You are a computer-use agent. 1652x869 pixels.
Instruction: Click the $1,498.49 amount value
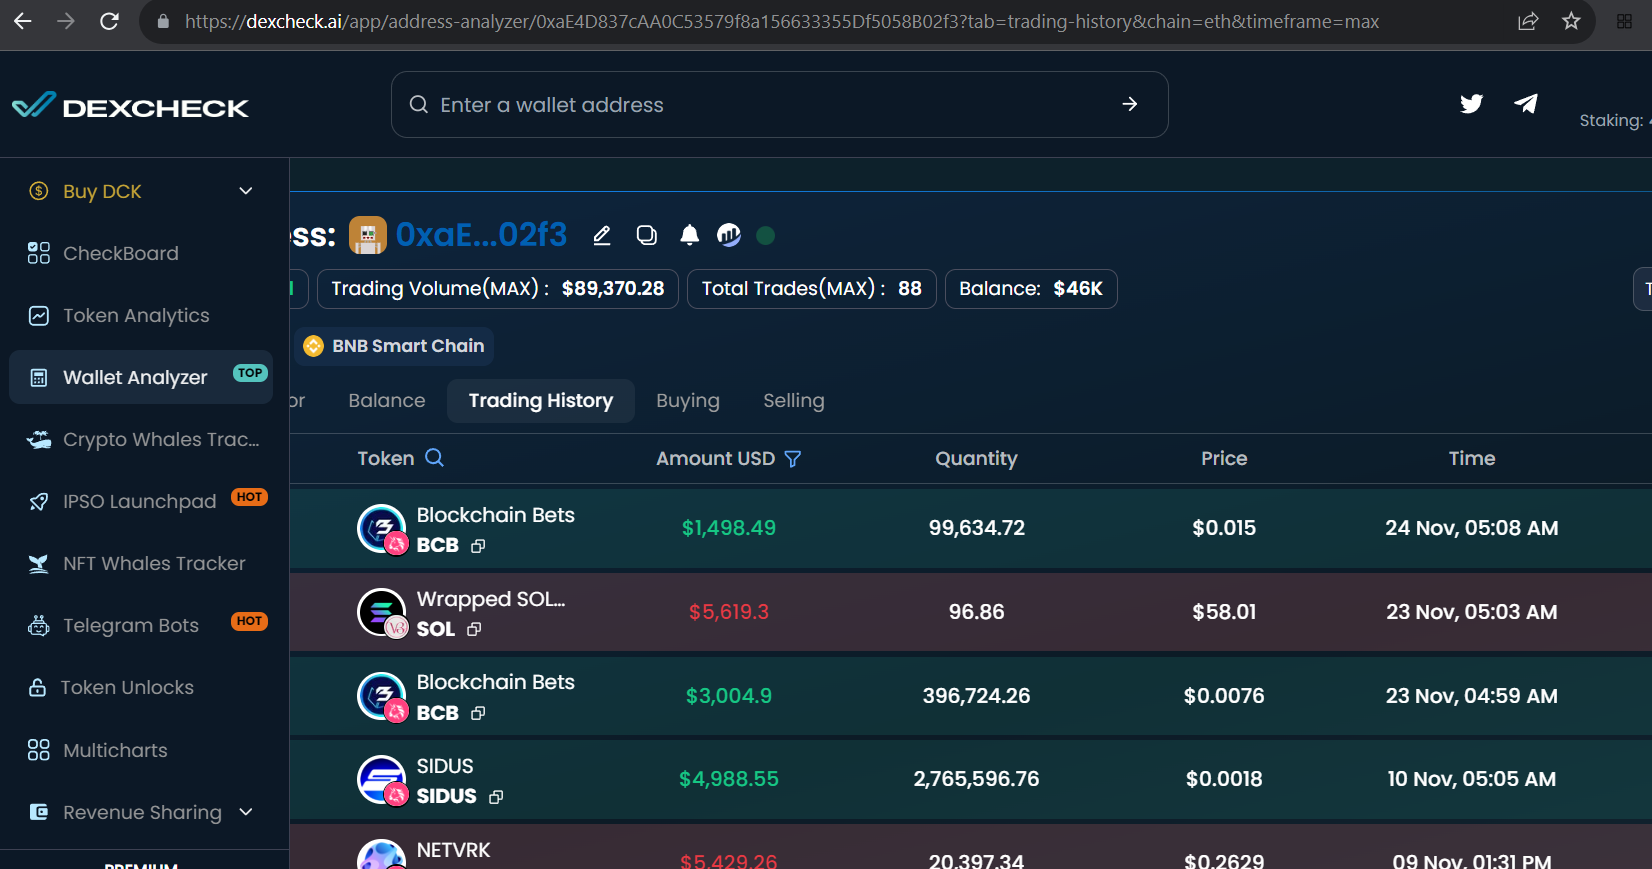pos(729,528)
